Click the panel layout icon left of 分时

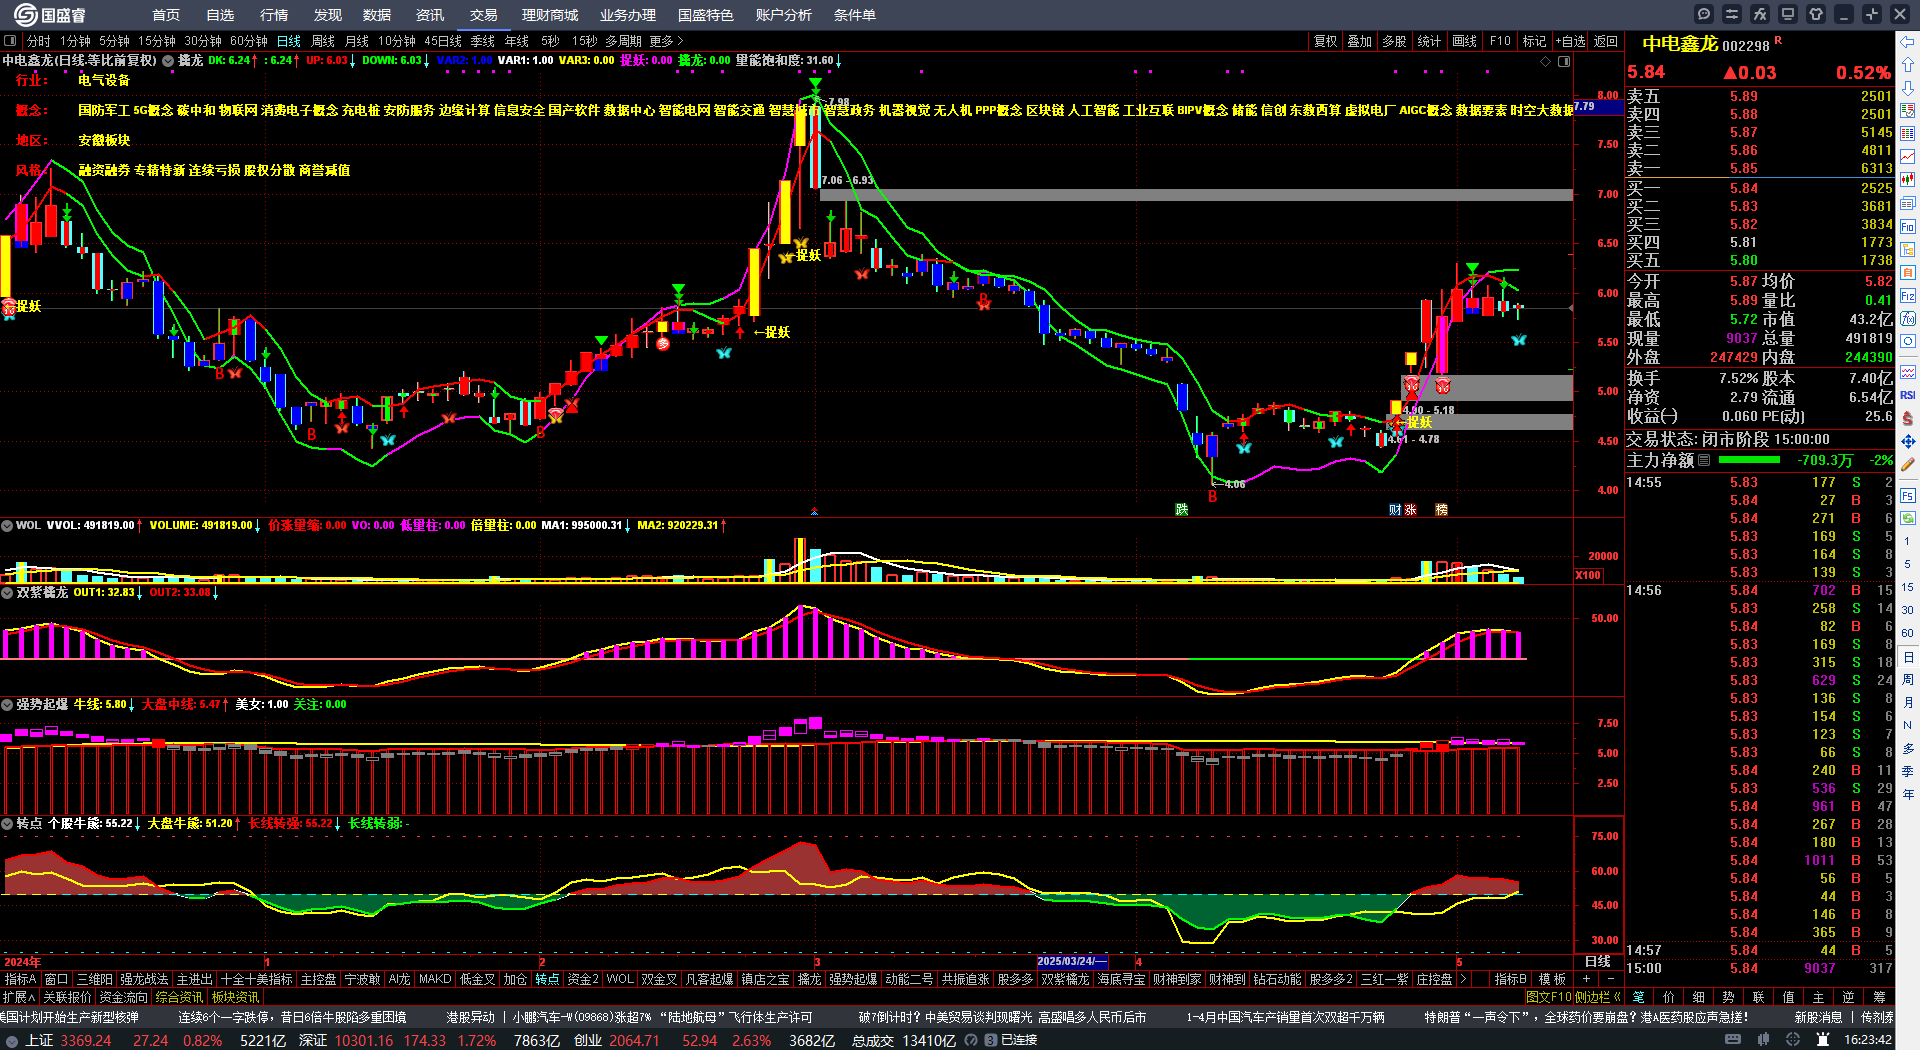tap(10, 41)
